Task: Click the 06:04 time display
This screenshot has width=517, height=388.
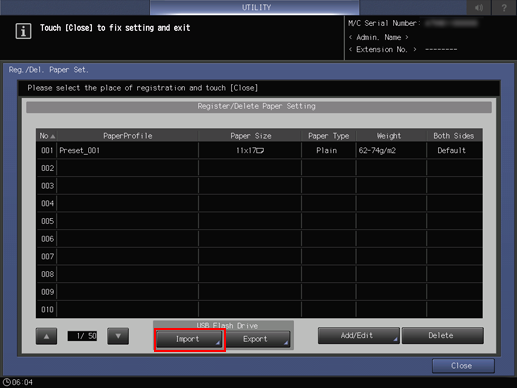Action: click(x=22, y=382)
